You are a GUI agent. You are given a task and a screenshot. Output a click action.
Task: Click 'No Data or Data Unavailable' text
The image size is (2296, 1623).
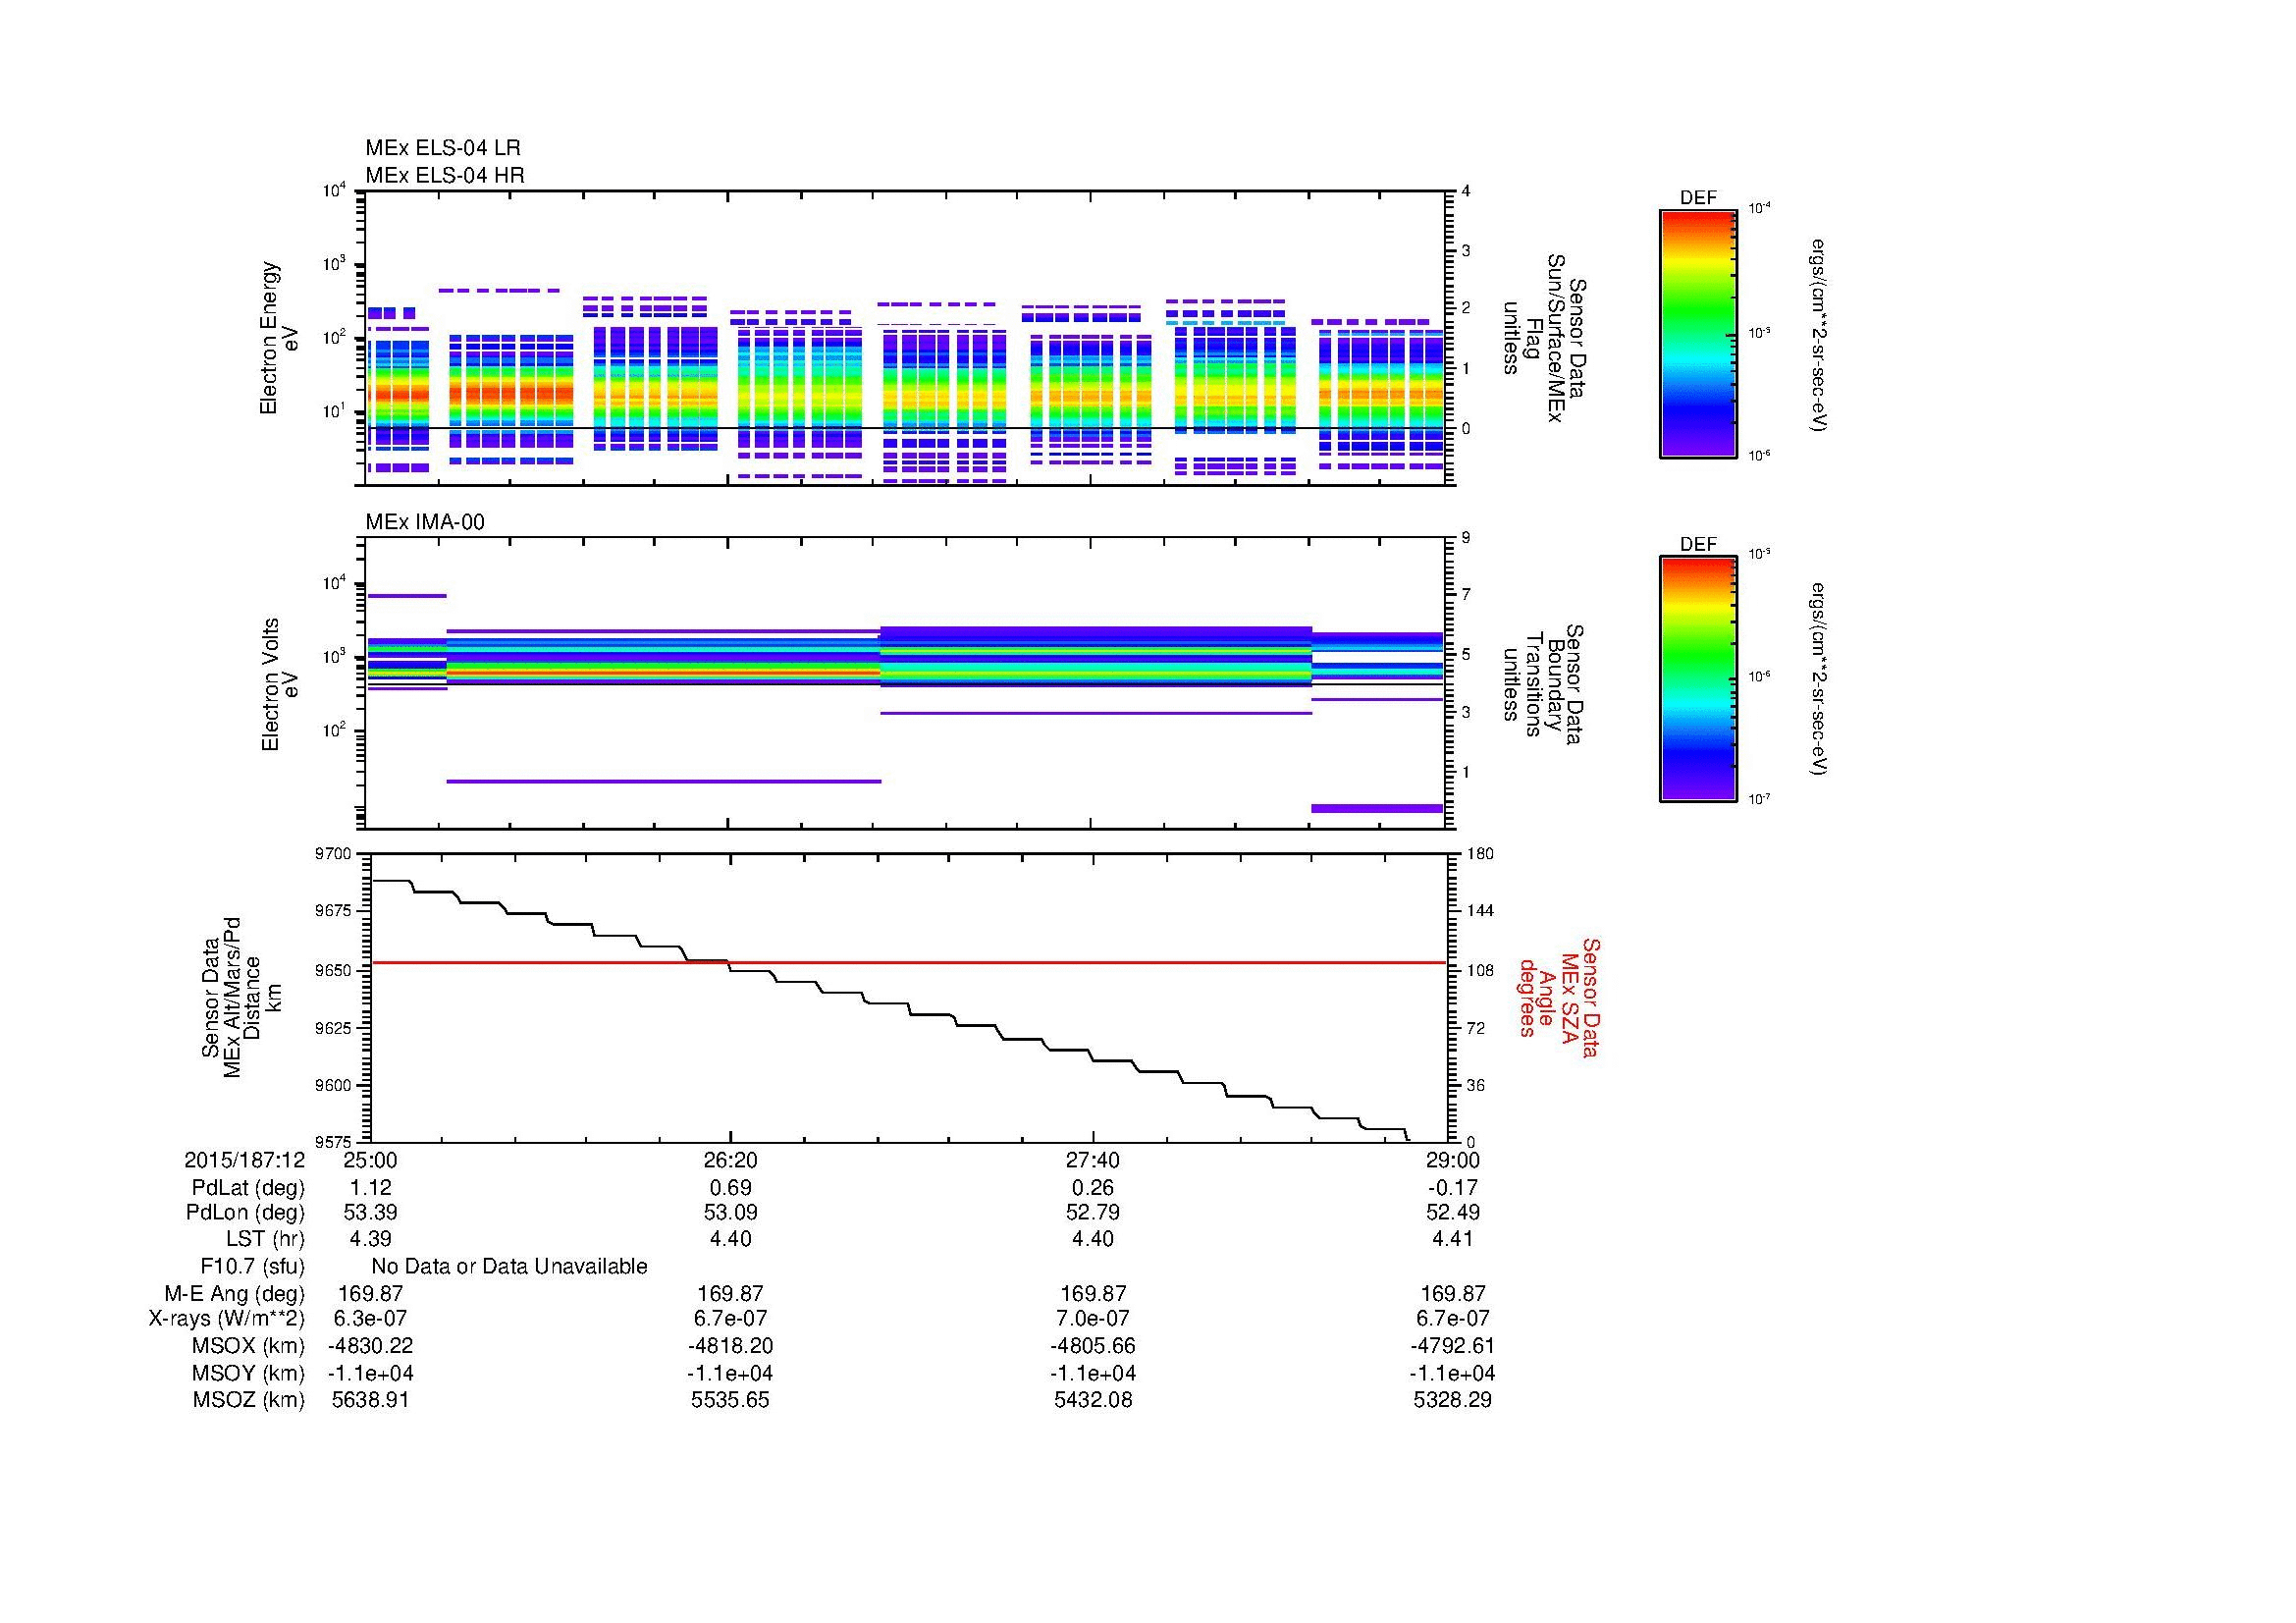pos(509,1267)
